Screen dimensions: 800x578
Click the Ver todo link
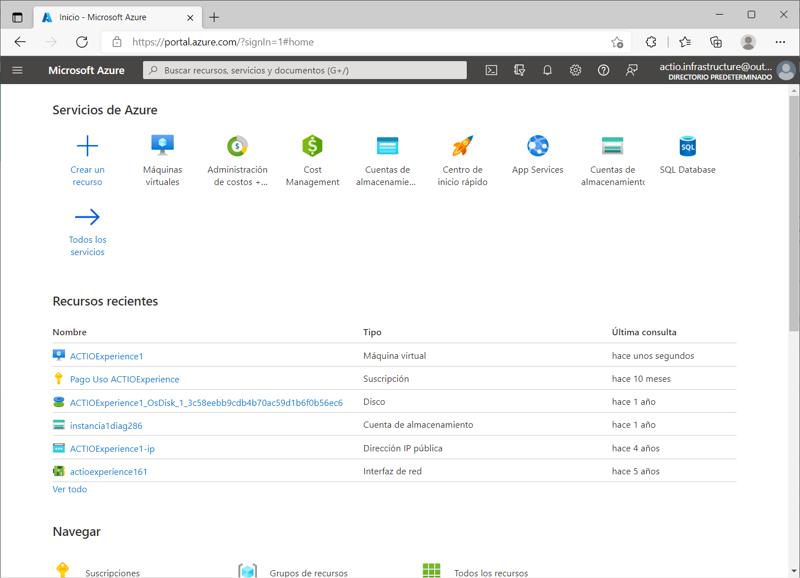point(70,489)
